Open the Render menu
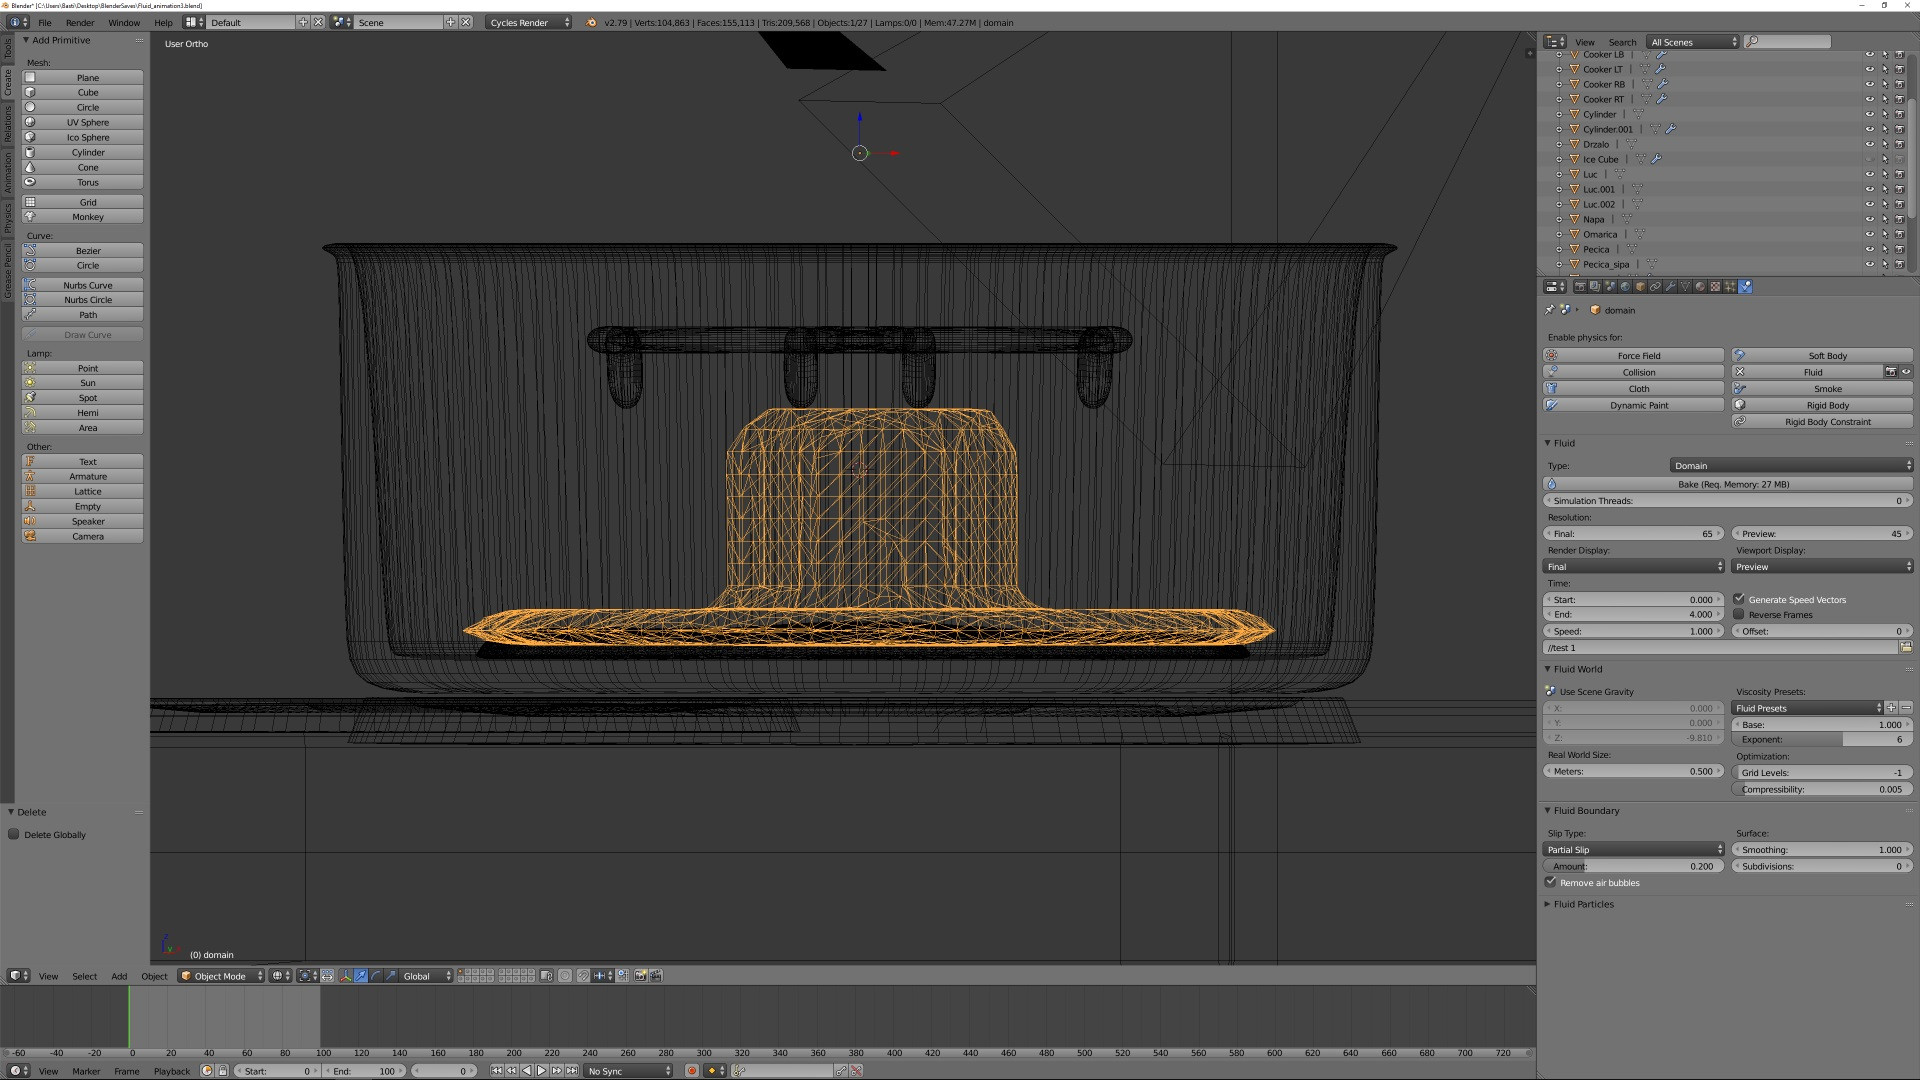 pos(80,22)
